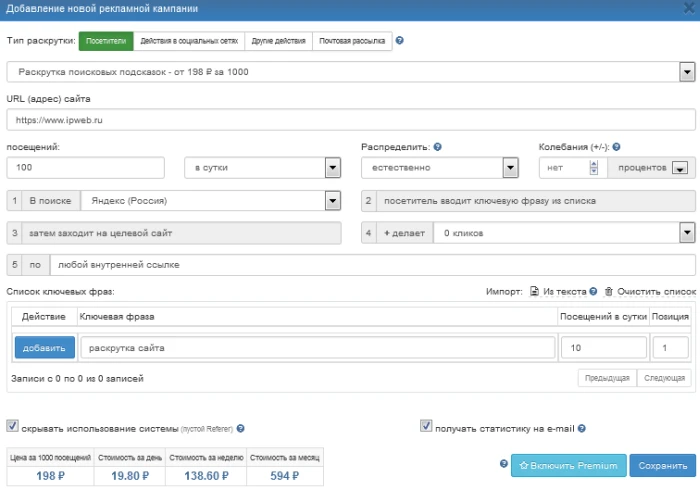The width and height of the screenshot is (700, 490).
Task: Click help icon beside Распределить label
Action: 438,147
